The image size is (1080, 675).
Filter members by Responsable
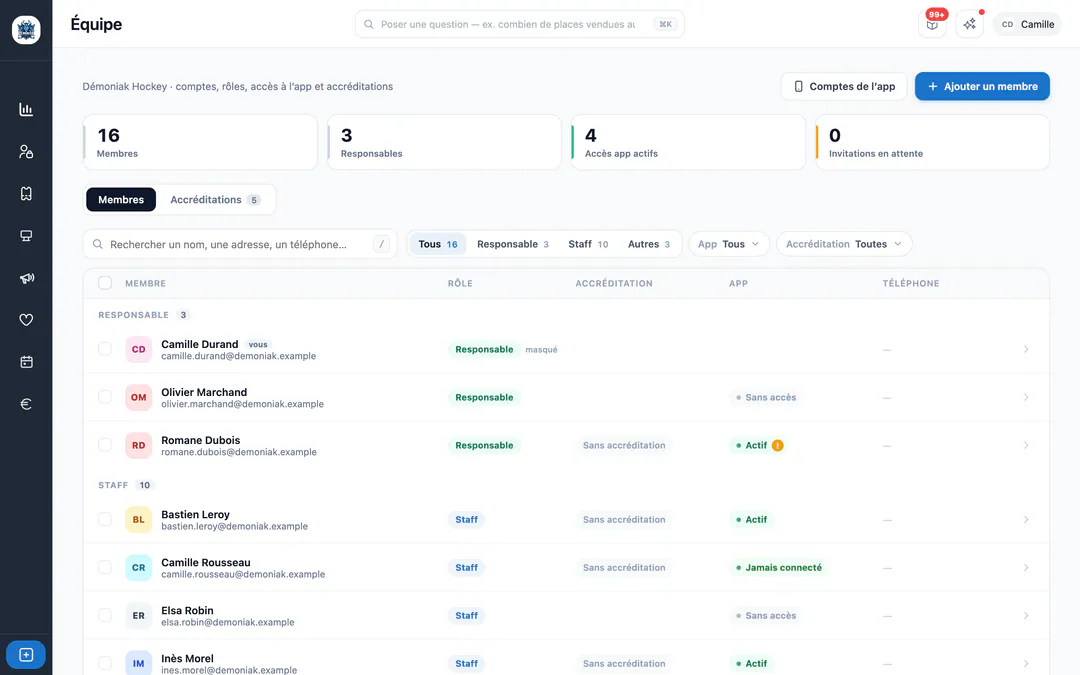pyautogui.click(x=512, y=244)
